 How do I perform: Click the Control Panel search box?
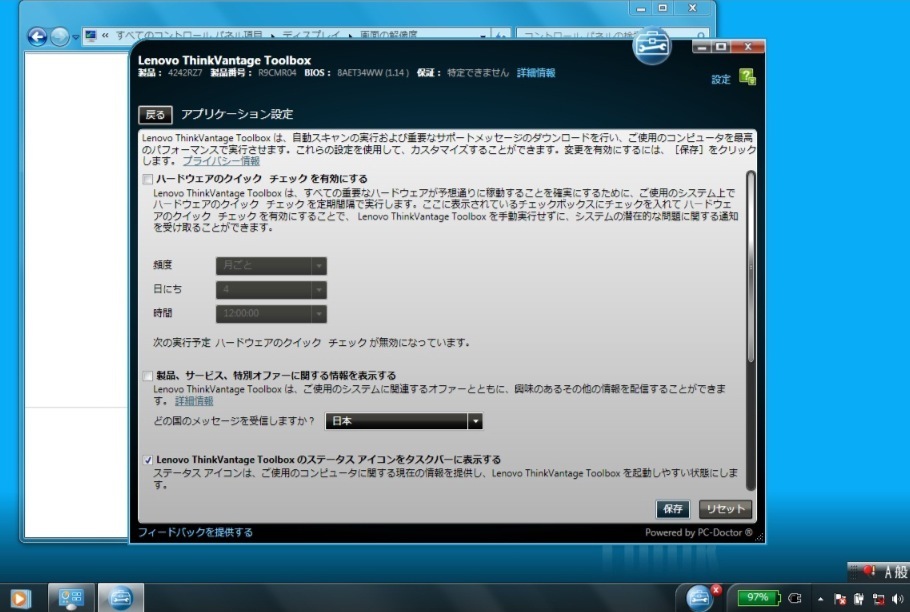(612, 35)
